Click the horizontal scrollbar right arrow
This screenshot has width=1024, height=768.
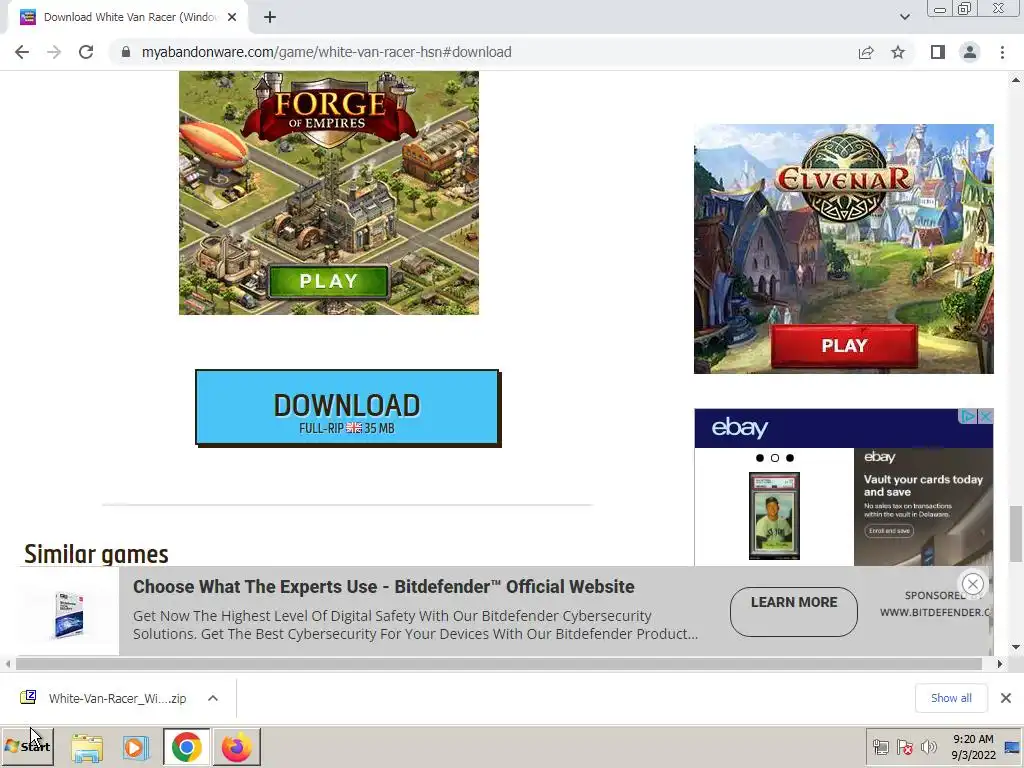(999, 664)
